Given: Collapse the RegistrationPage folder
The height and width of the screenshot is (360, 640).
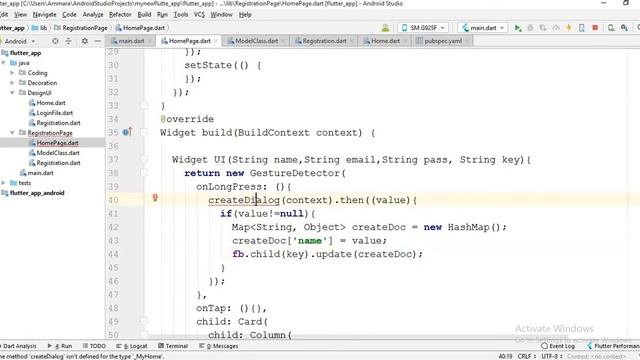Looking at the screenshot, I should pyautogui.click(x=12, y=133).
